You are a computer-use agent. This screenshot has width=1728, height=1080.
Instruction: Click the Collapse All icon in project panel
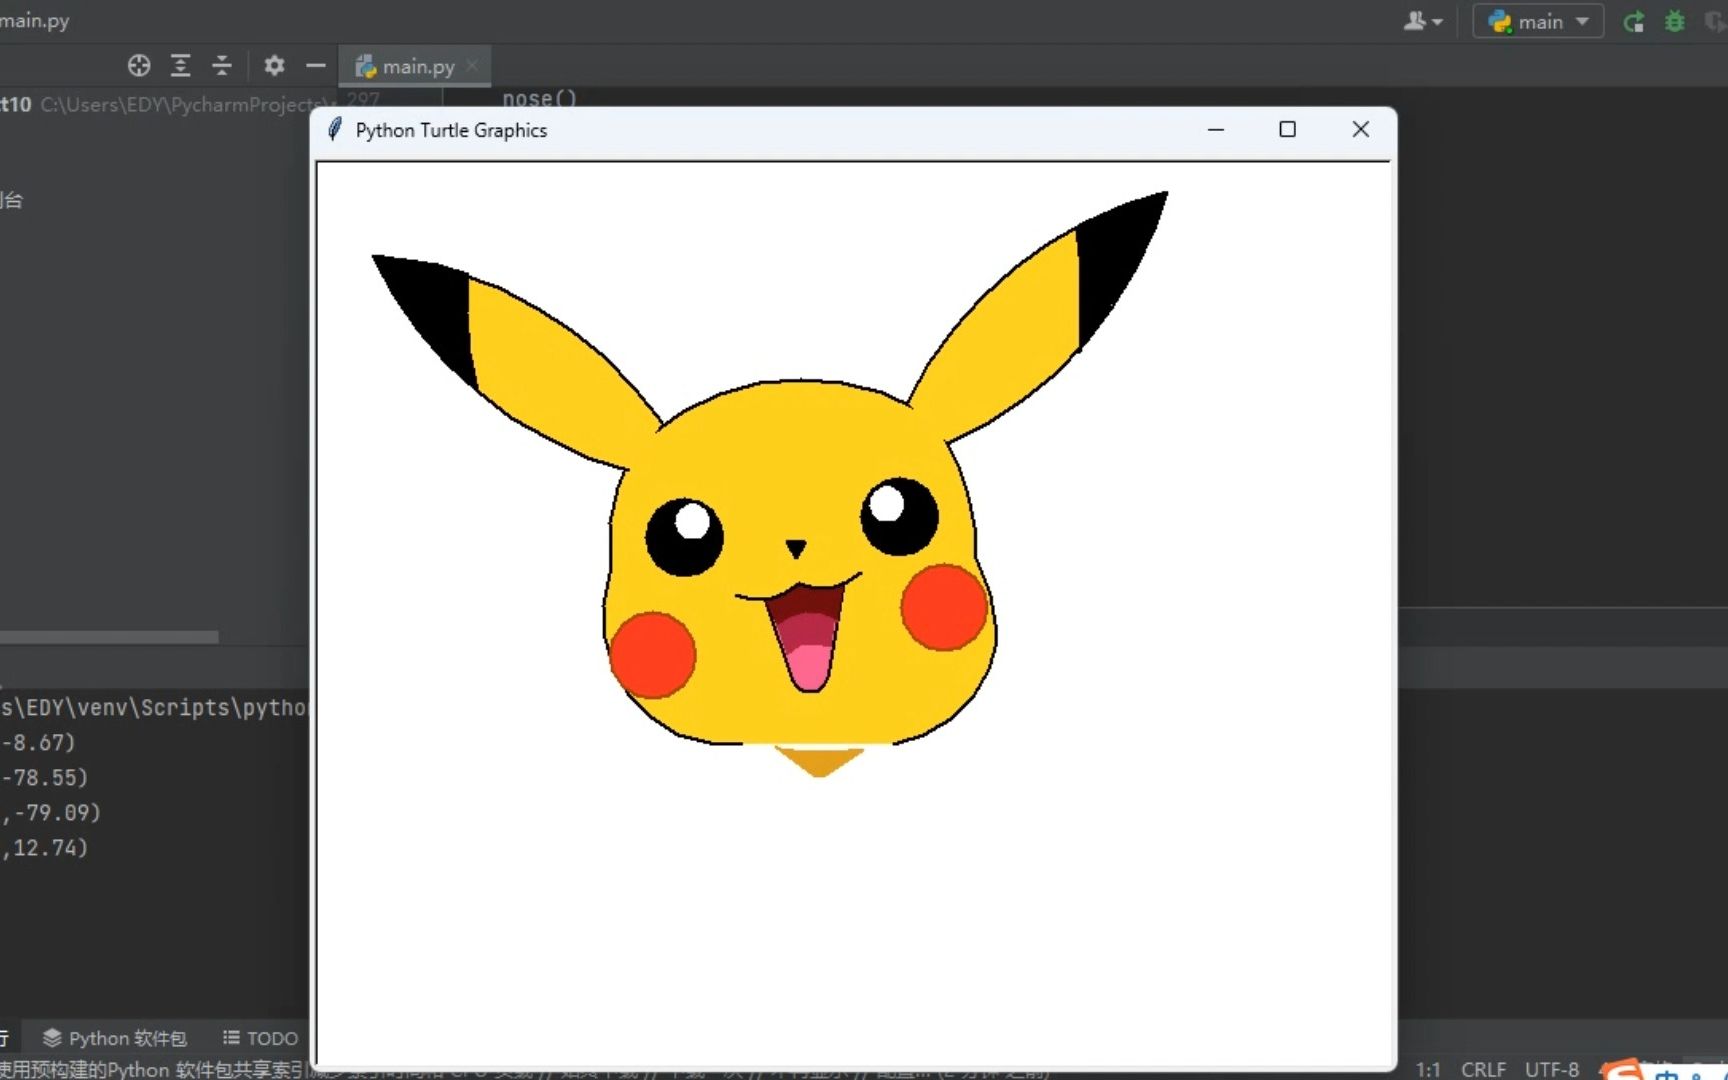[x=222, y=66]
